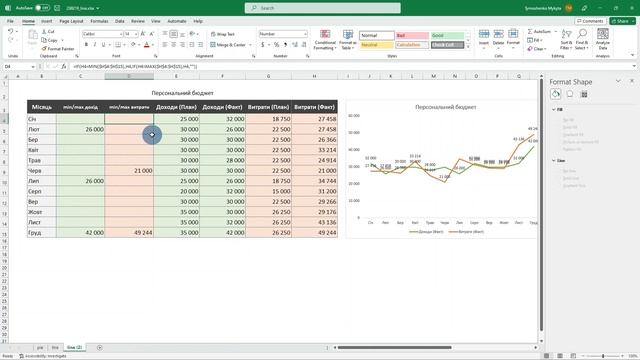Viewport: 640px width, 360px height.
Task: Open Fill & Line tab in Format Shape
Action: tap(556, 94)
